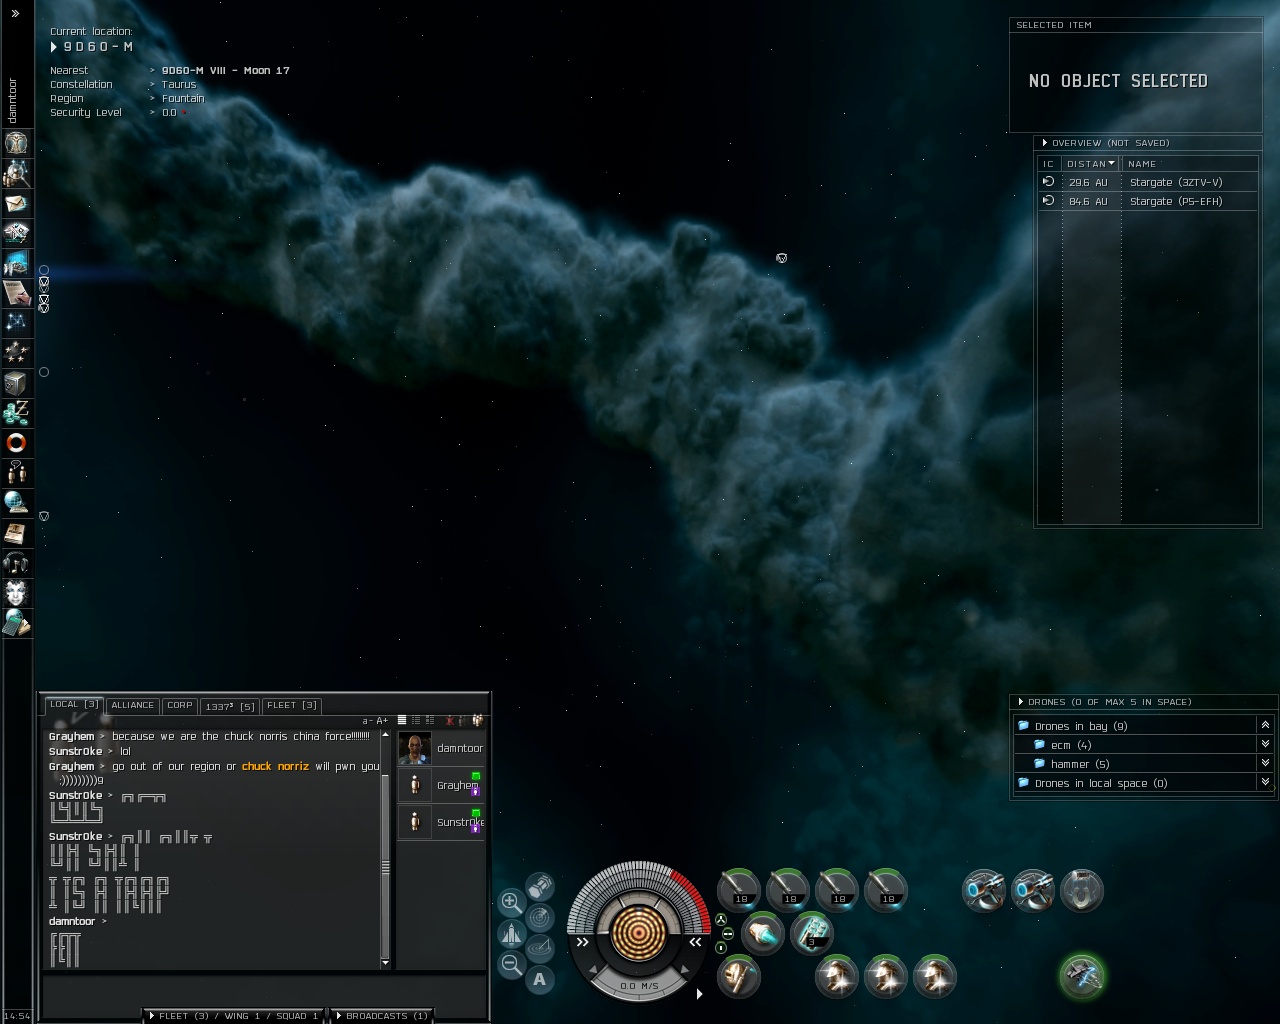Viewport: 1280px width, 1024px height.
Task: Click the zoom out magnifier on HUD
Action: pos(511,964)
